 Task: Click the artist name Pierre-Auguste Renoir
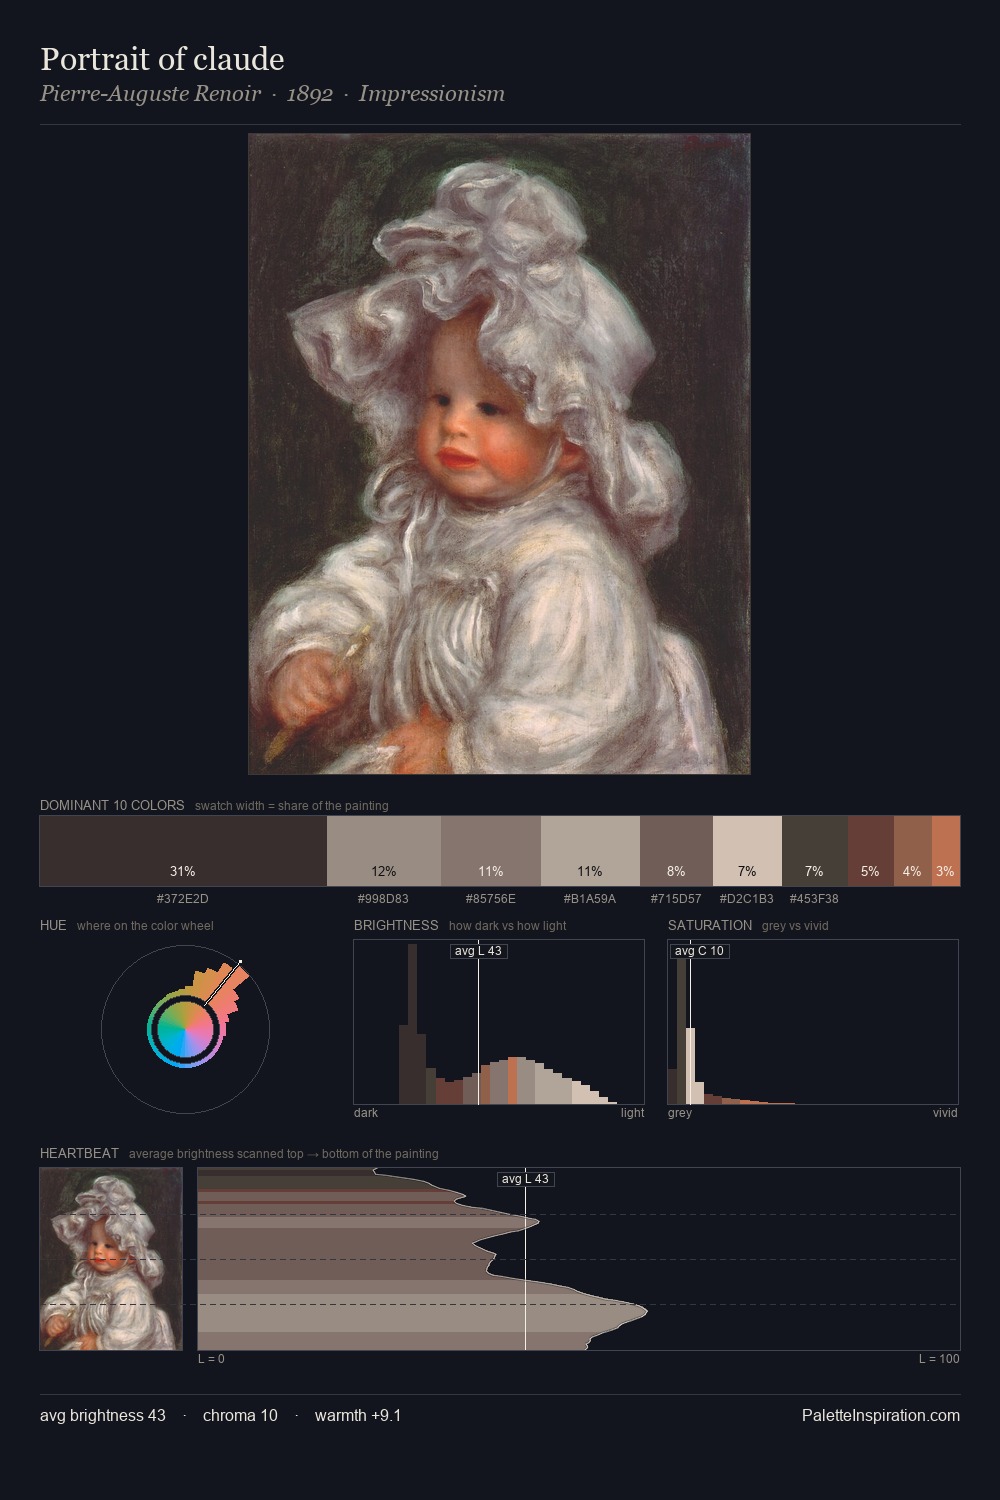click(x=150, y=94)
